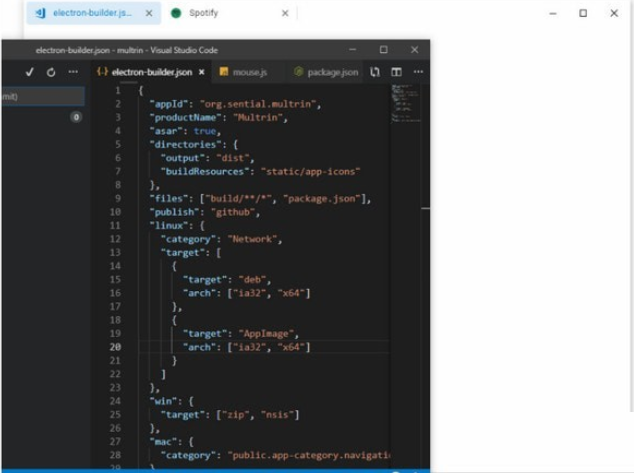Screen dimensions: 634x473
Task: Close the electron-builder.json editor tab
Action: 201,72
